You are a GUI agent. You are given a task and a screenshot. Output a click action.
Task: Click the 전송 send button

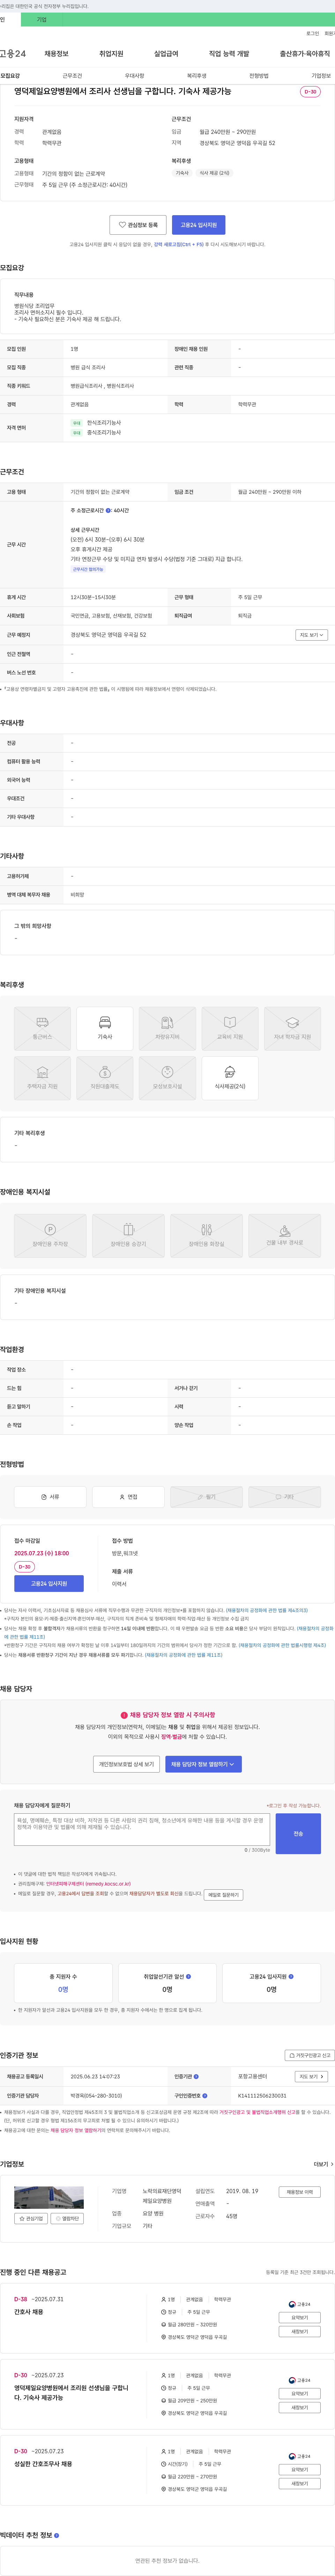click(298, 1834)
